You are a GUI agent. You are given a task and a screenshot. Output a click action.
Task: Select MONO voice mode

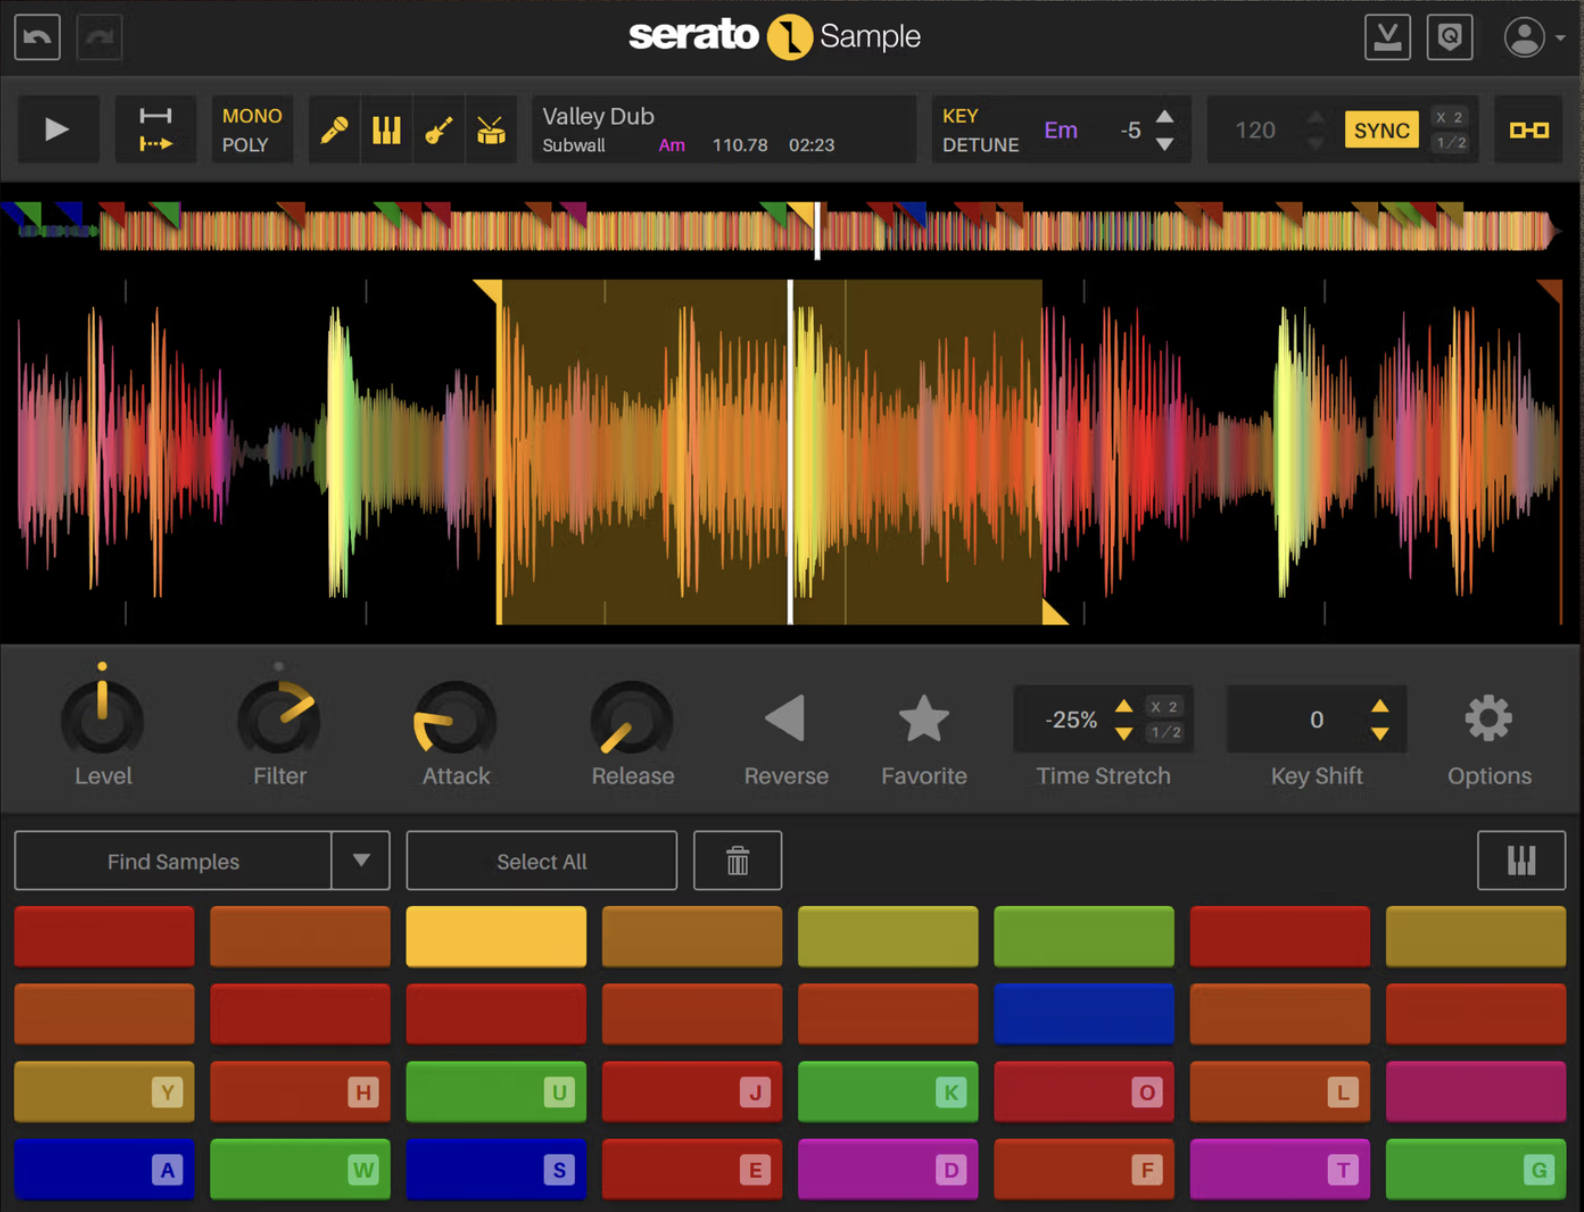tap(252, 116)
